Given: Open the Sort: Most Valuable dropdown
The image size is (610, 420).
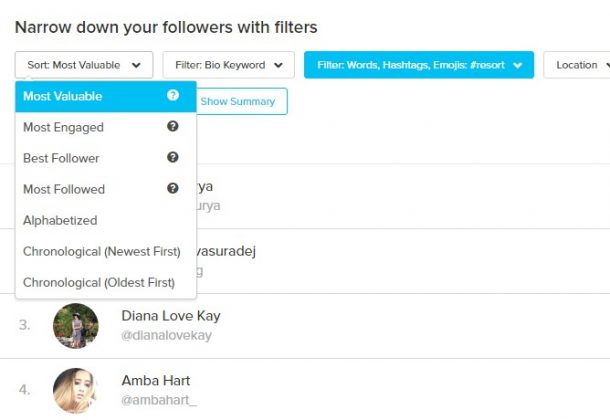Looking at the screenshot, I should coord(84,65).
